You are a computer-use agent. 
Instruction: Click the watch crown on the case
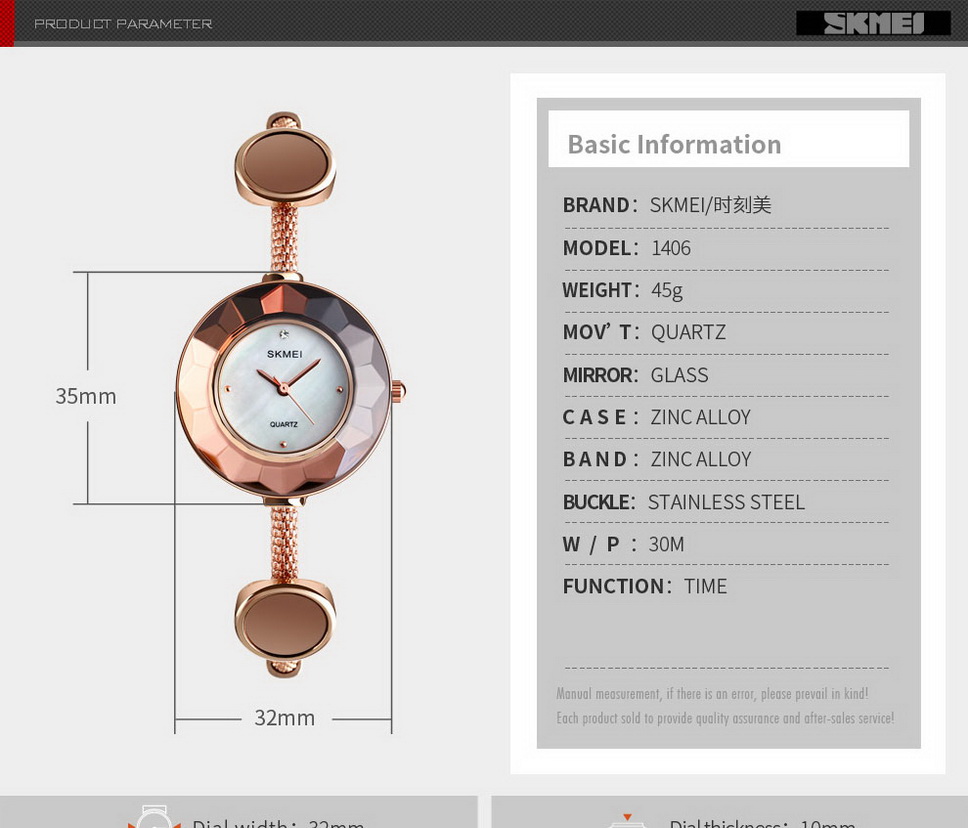398,389
